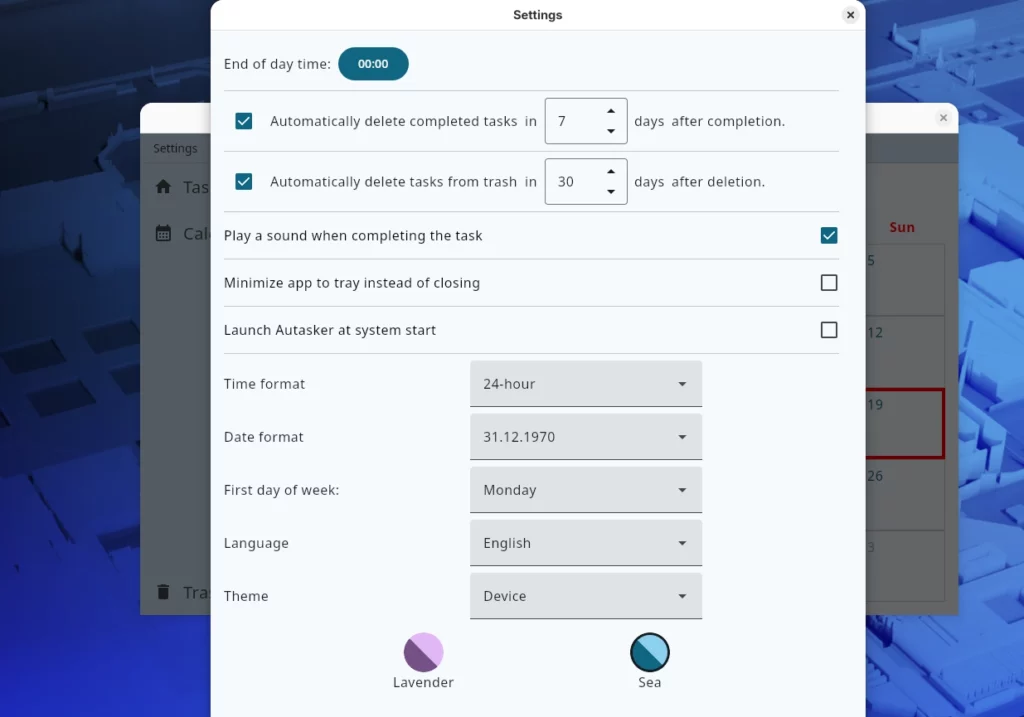
Task: Enable launching Autasker at system start
Action: 828,329
